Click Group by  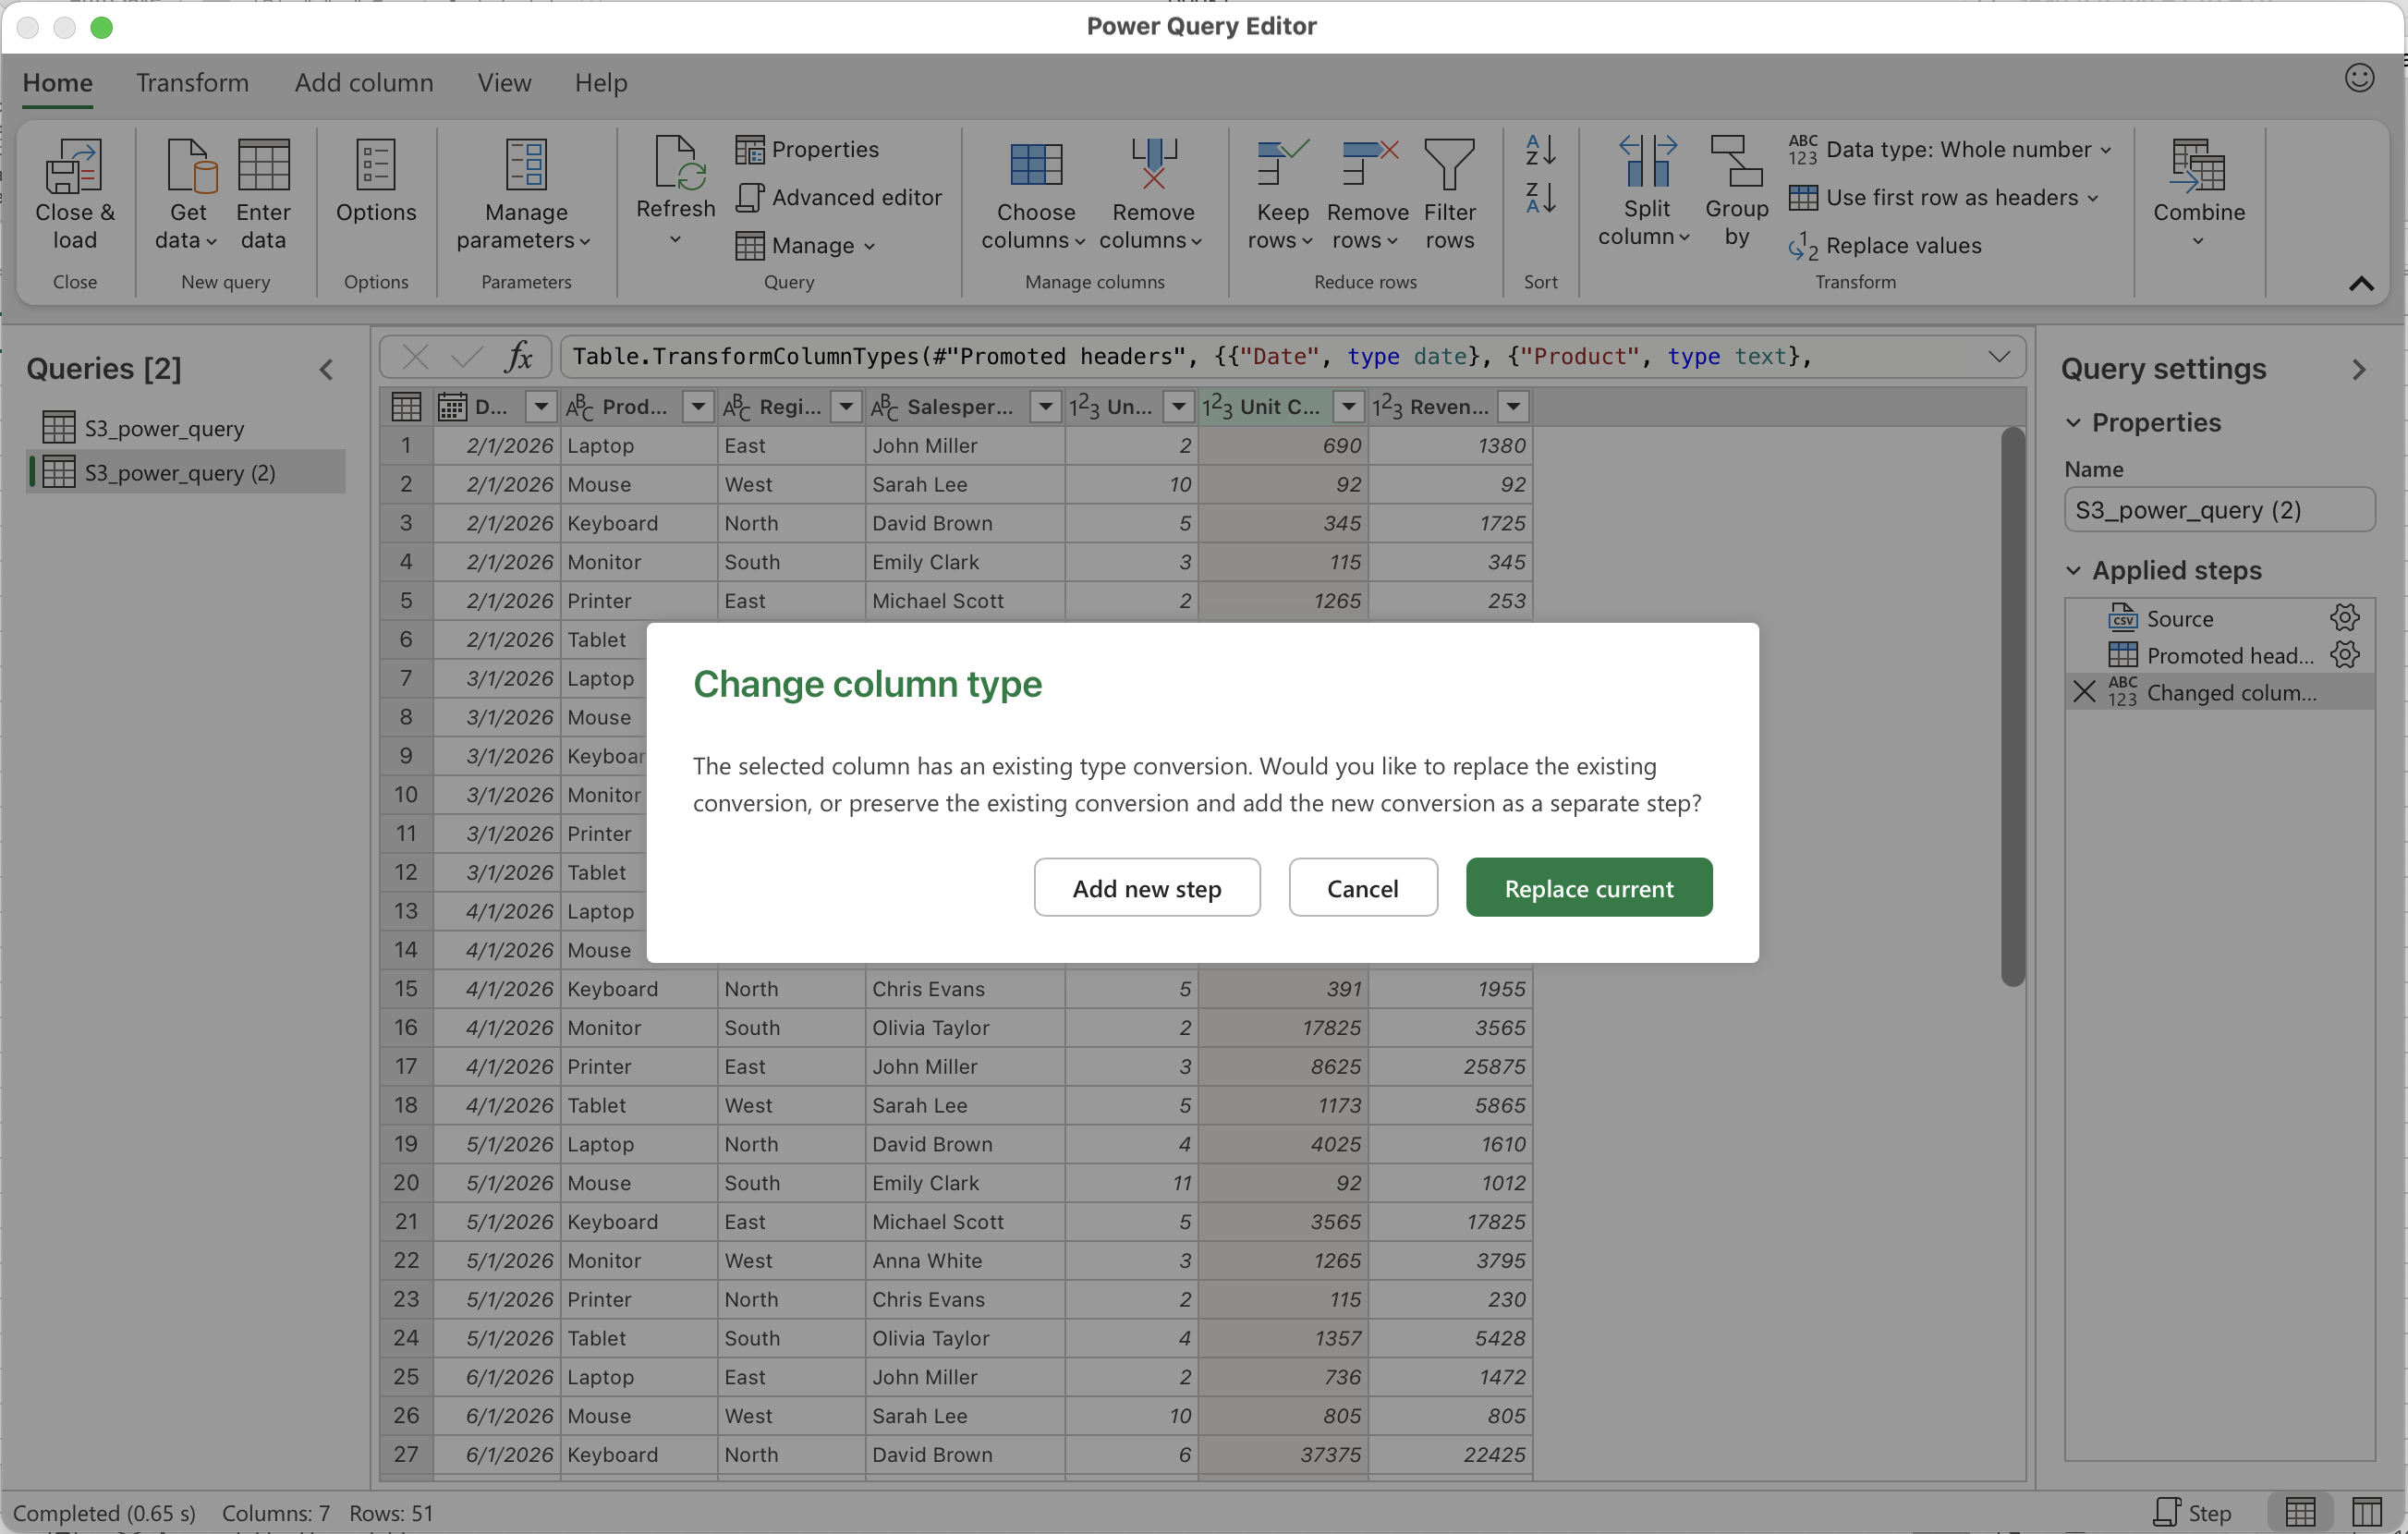click(1737, 190)
